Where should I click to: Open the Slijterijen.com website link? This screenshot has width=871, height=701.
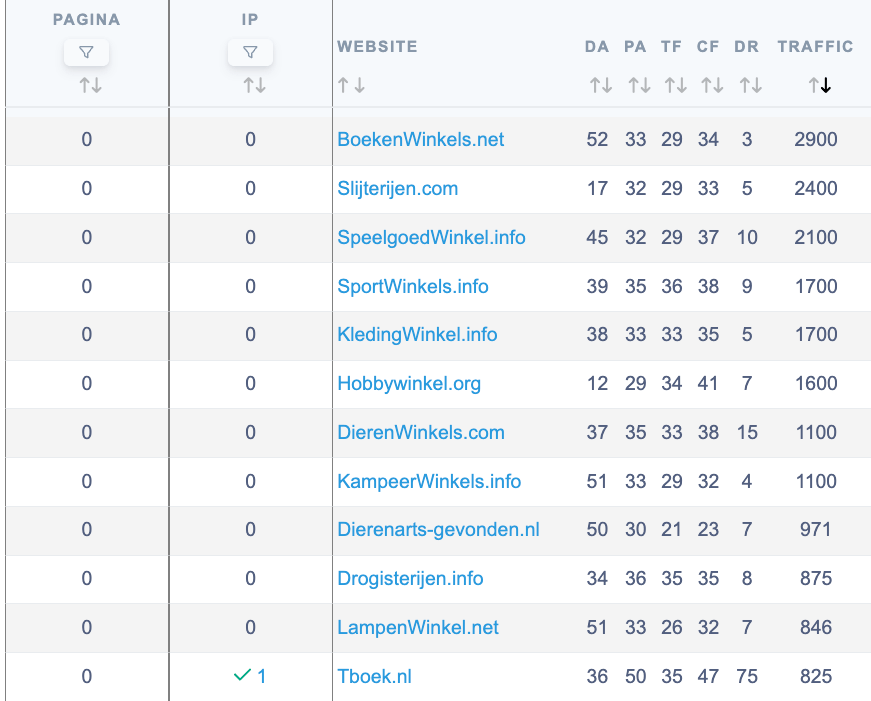(397, 188)
